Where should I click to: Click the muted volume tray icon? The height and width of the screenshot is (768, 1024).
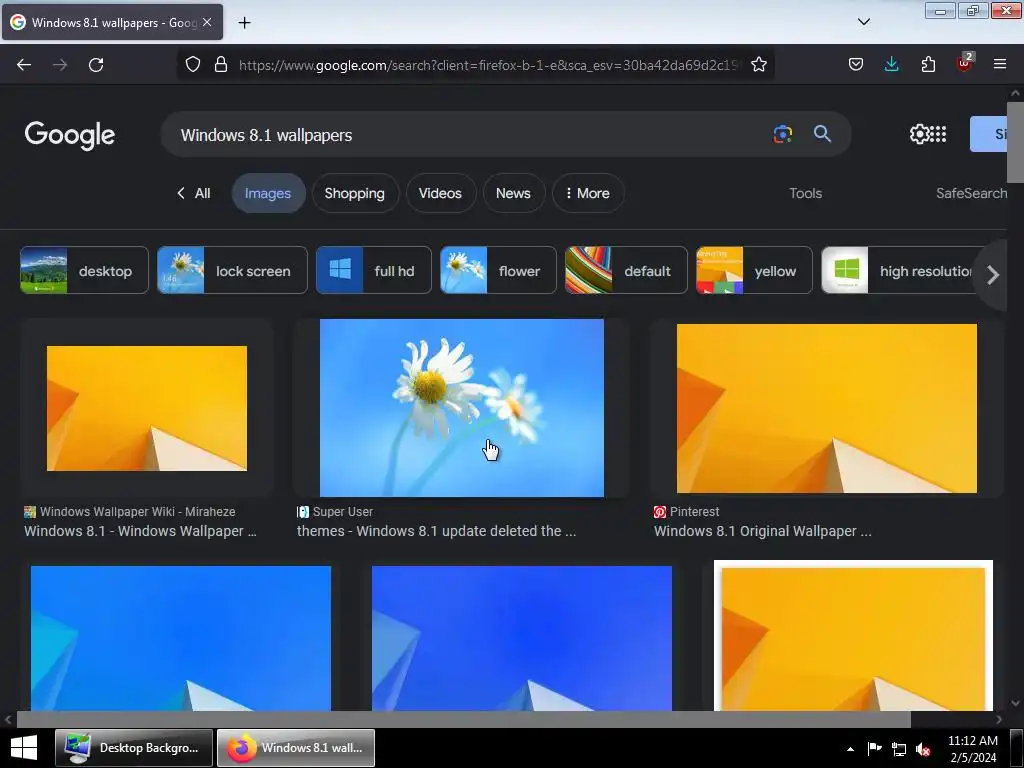(922, 749)
